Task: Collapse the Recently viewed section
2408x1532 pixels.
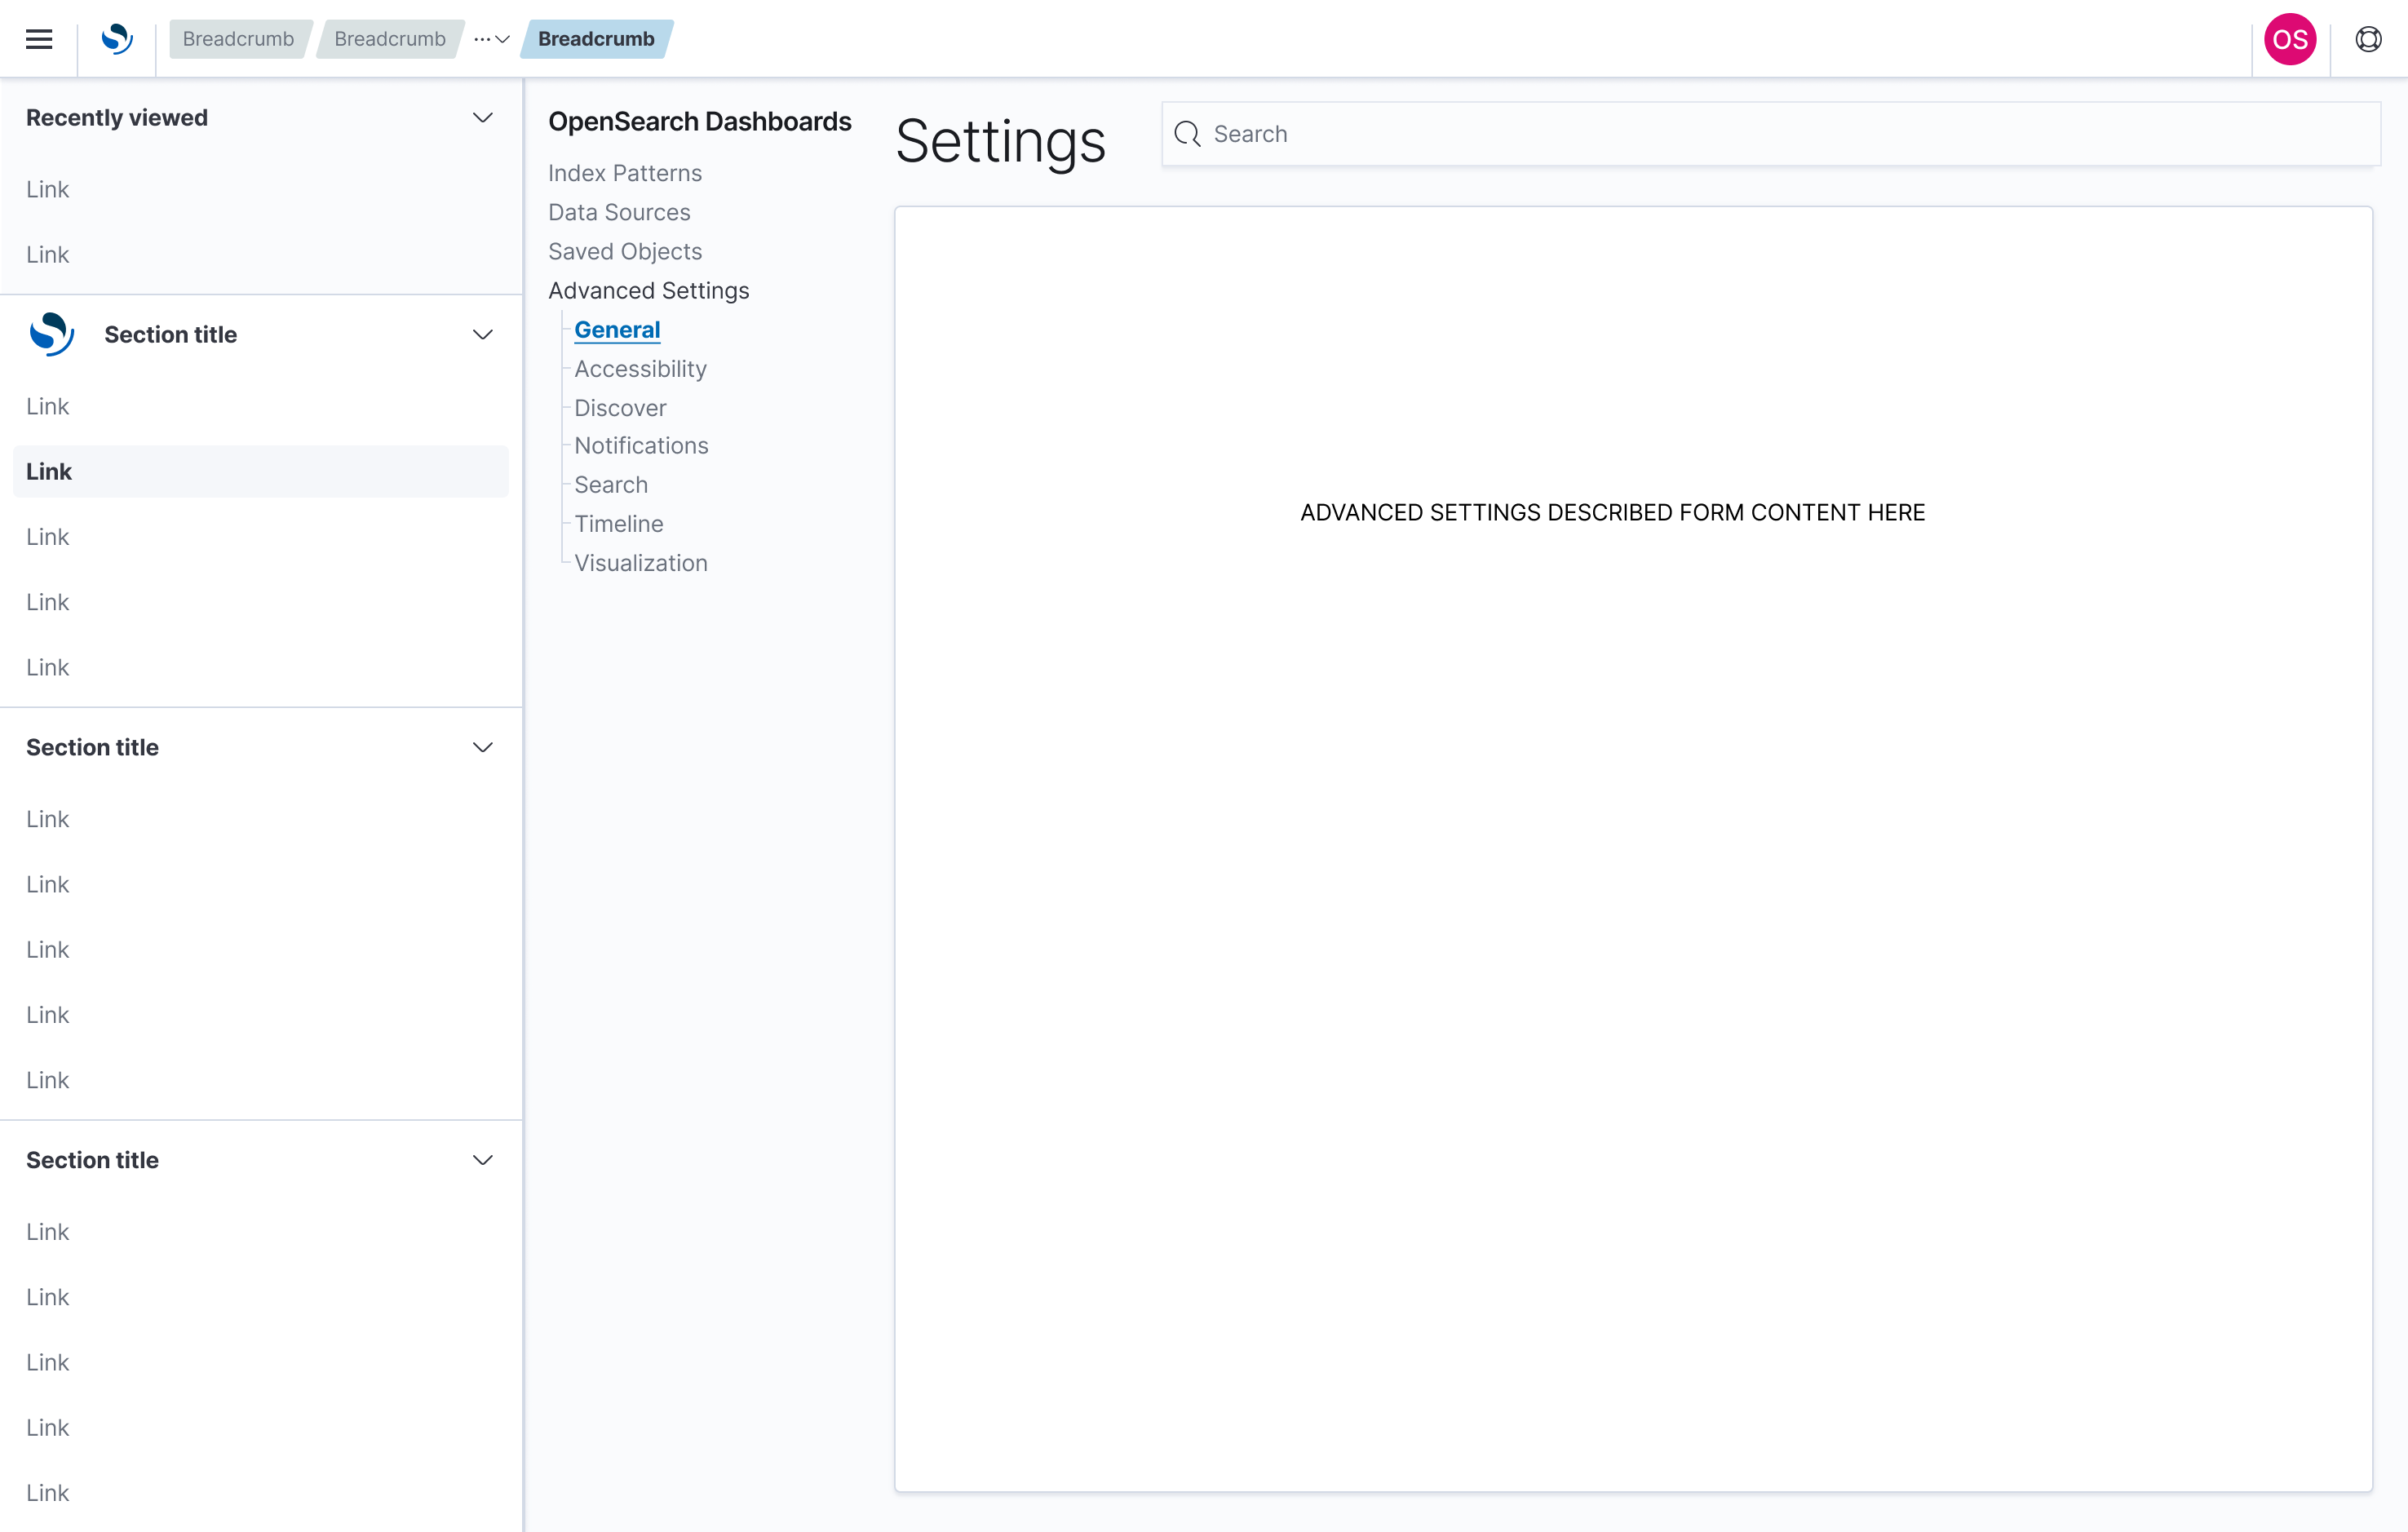Action: (x=483, y=117)
